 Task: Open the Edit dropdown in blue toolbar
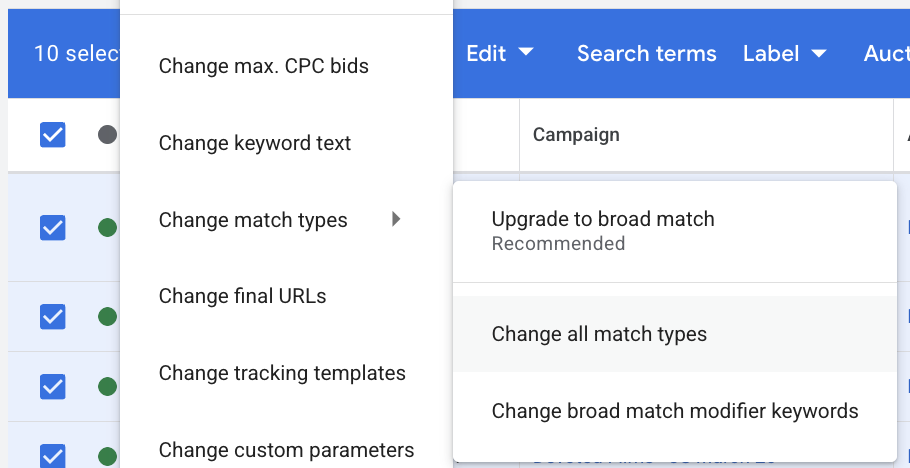(x=499, y=54)
